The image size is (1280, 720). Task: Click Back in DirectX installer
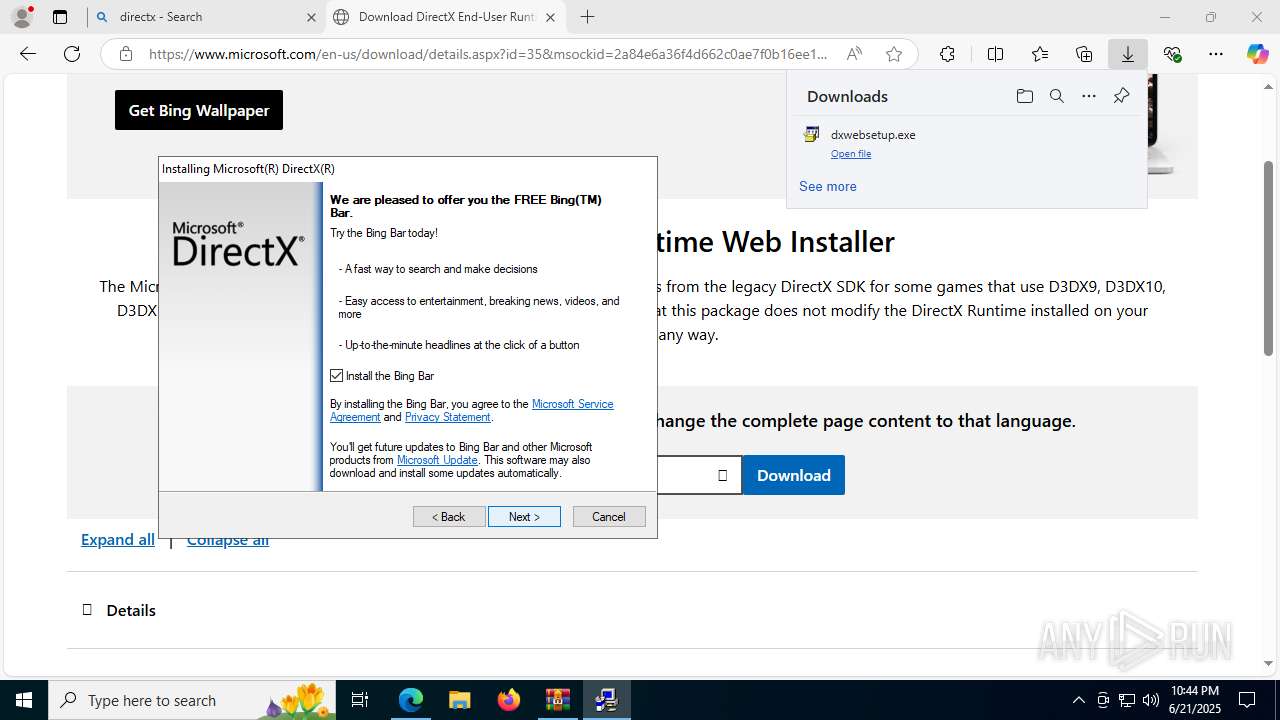pos(449,517)
